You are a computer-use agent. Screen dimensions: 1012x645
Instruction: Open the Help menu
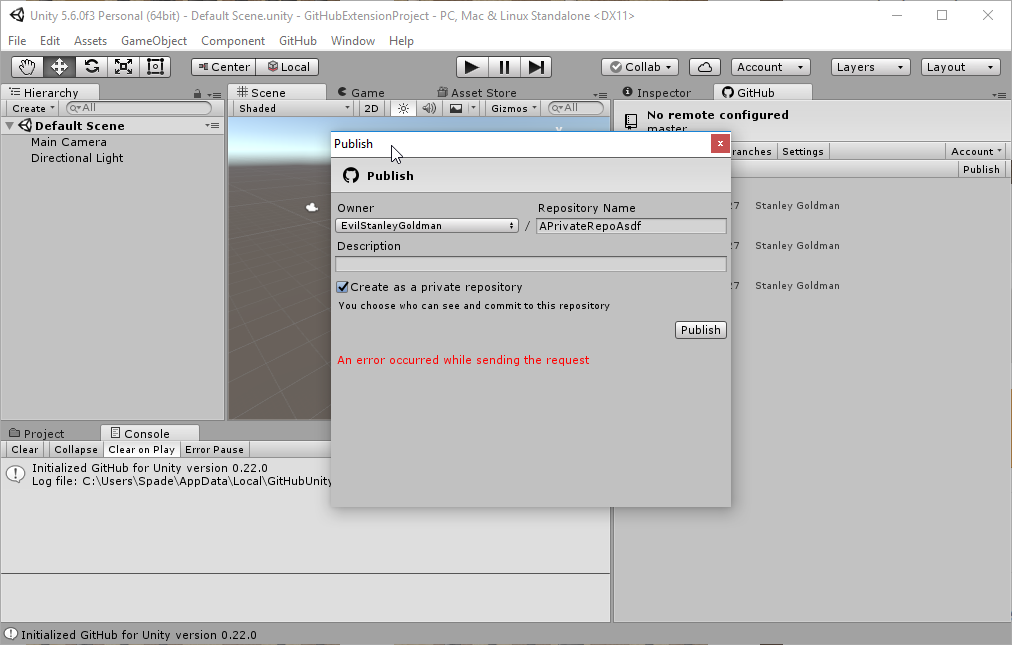(401, 41)
